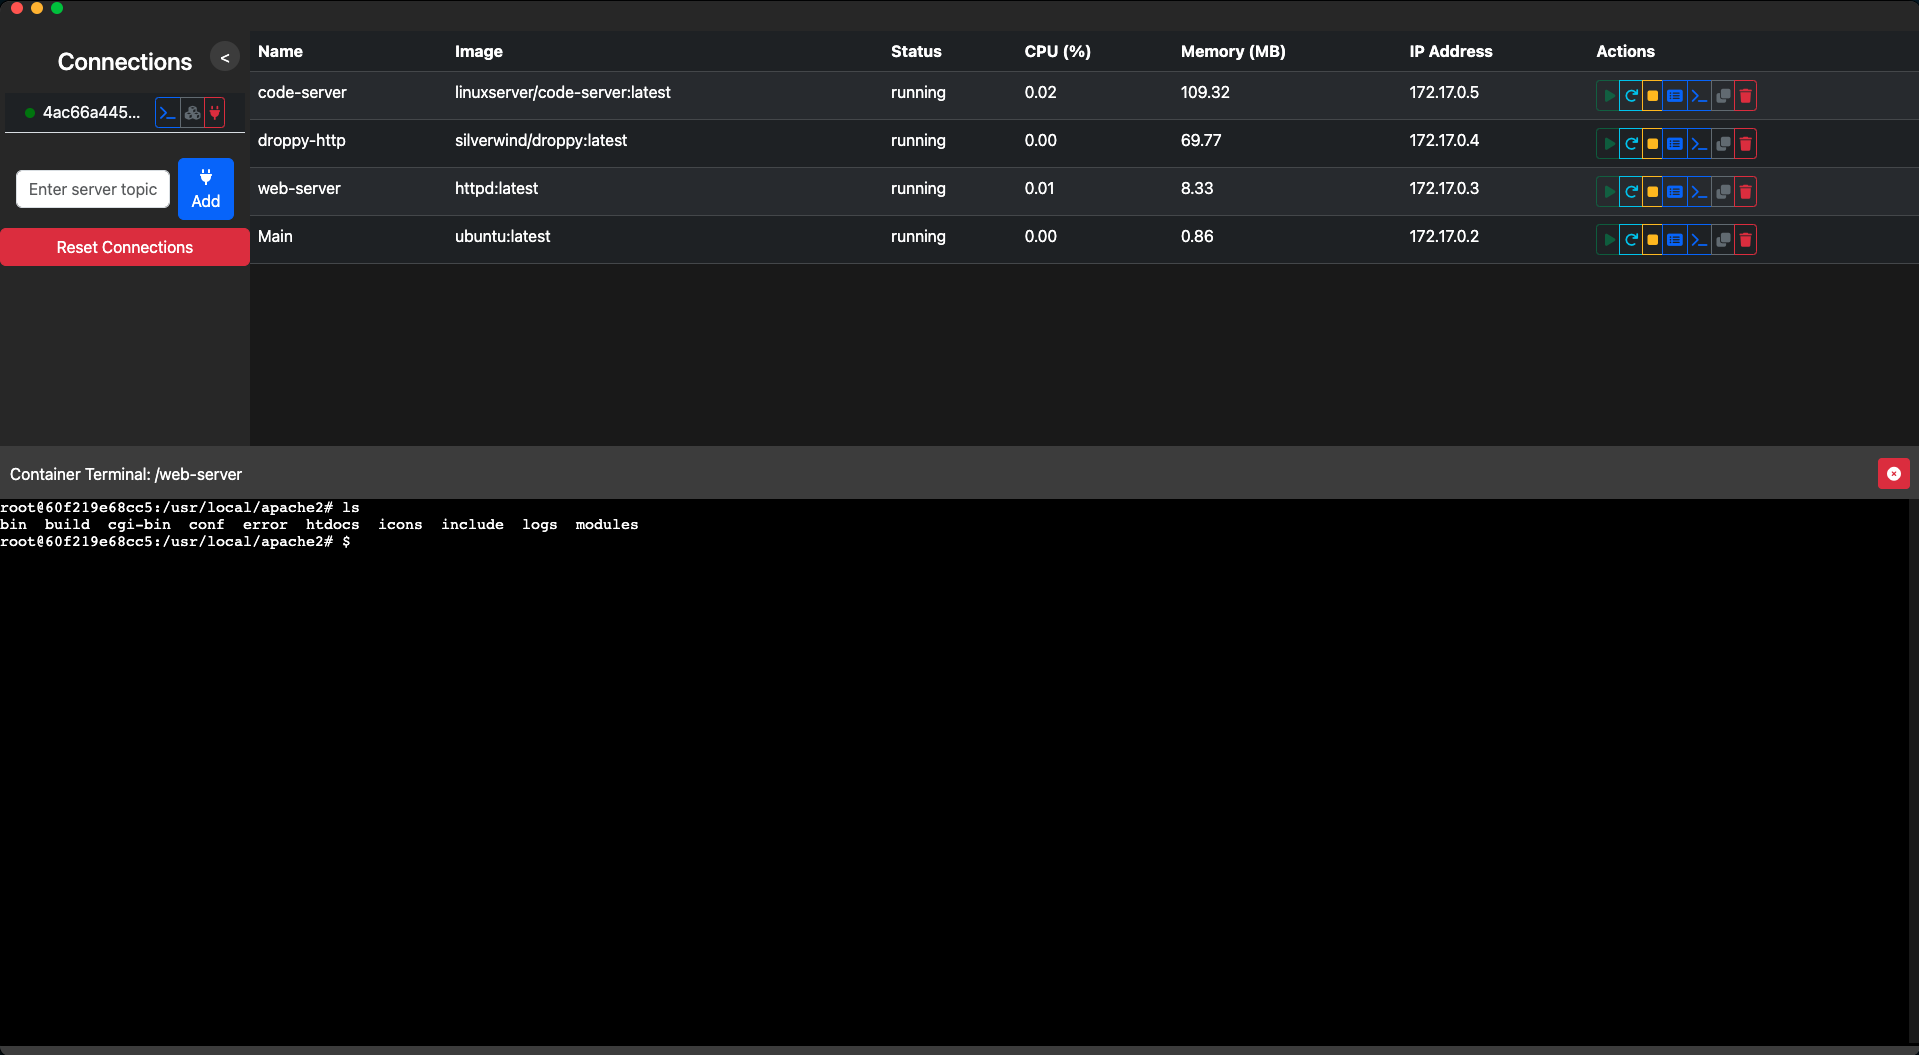Open terminal for web-server container
Viewport: 1919px width, 1055px height.
point(1699,192)
